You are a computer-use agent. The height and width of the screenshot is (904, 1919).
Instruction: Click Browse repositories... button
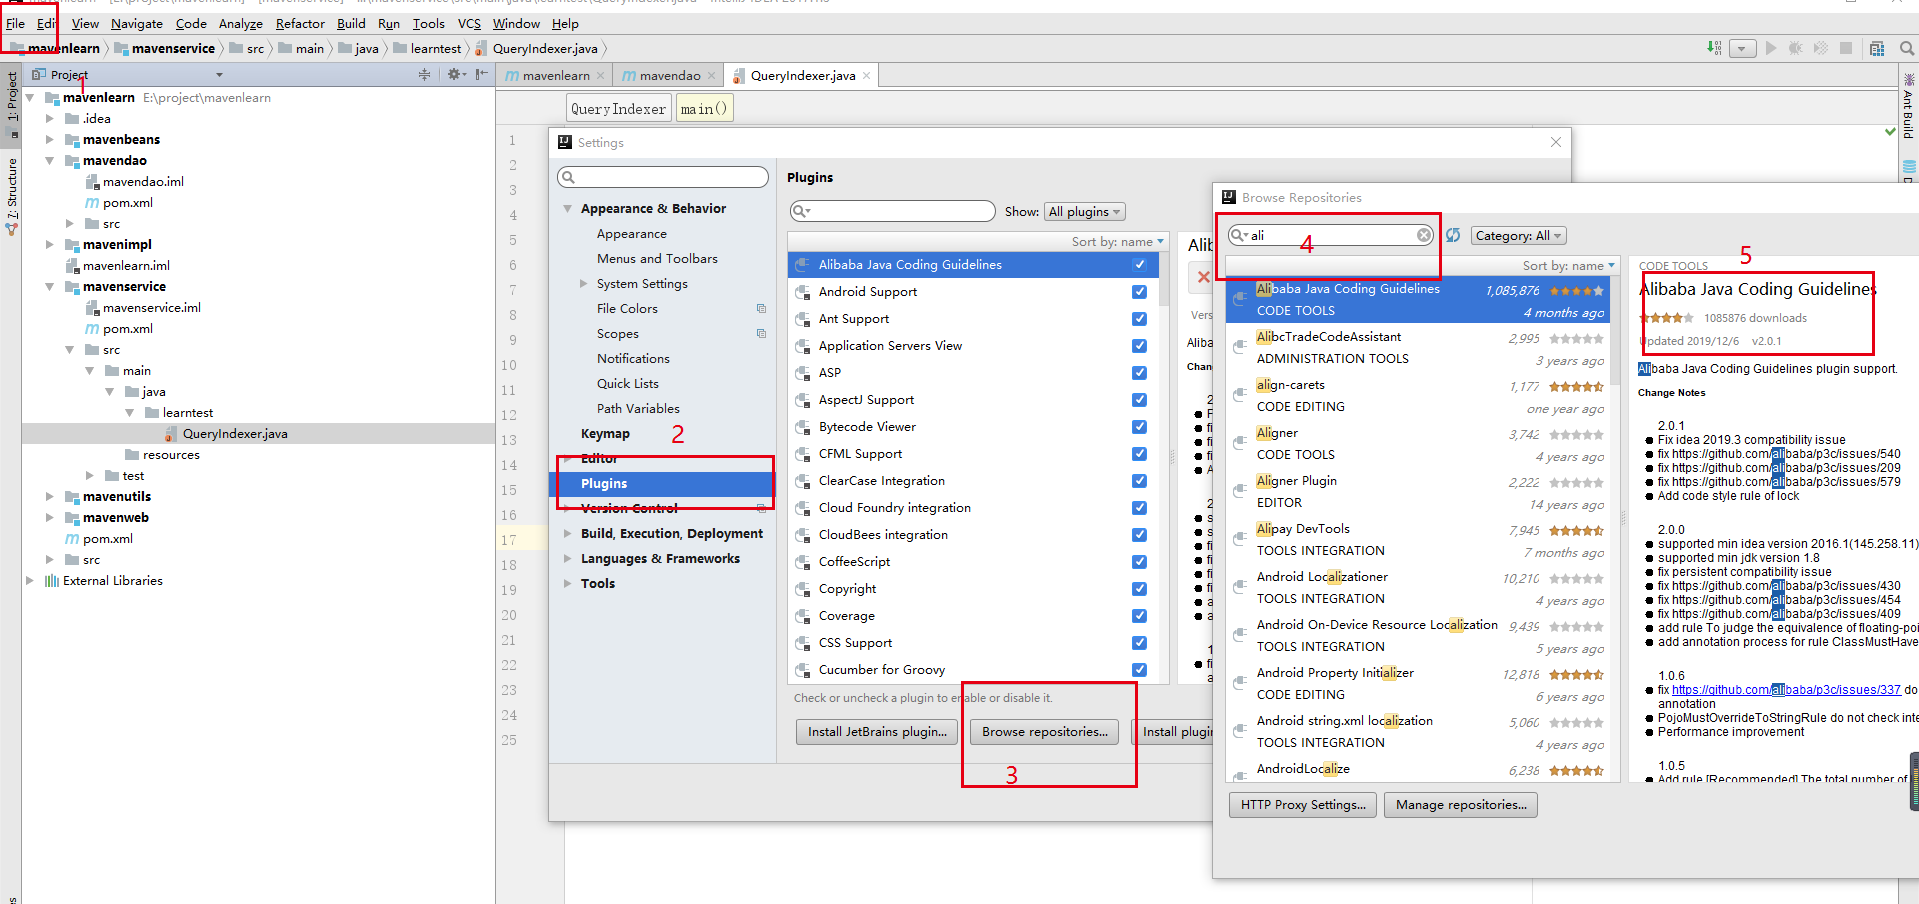pos(1045,732)
